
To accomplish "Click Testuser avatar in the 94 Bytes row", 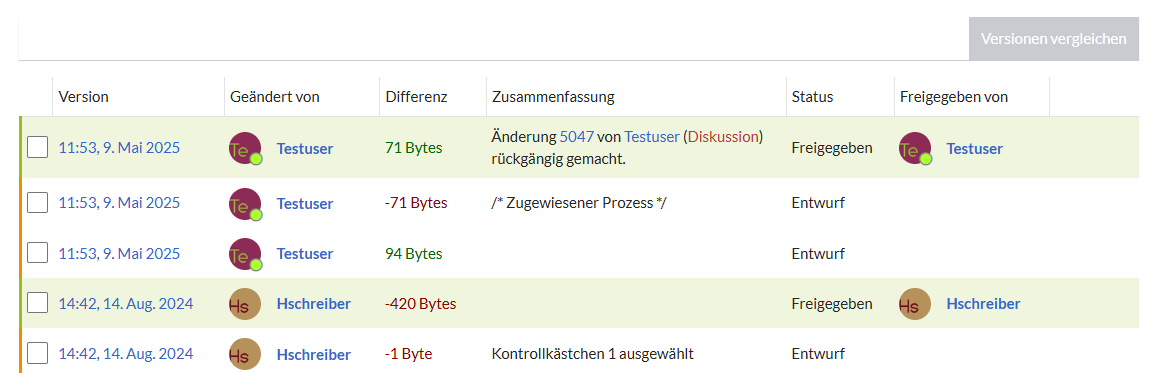I will click(x=246, y=254).
